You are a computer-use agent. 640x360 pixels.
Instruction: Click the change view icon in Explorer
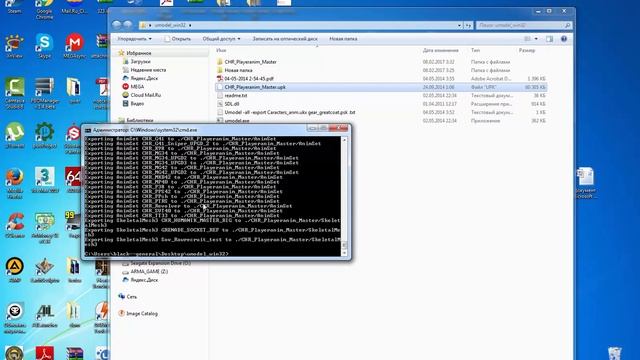[527, 39]
